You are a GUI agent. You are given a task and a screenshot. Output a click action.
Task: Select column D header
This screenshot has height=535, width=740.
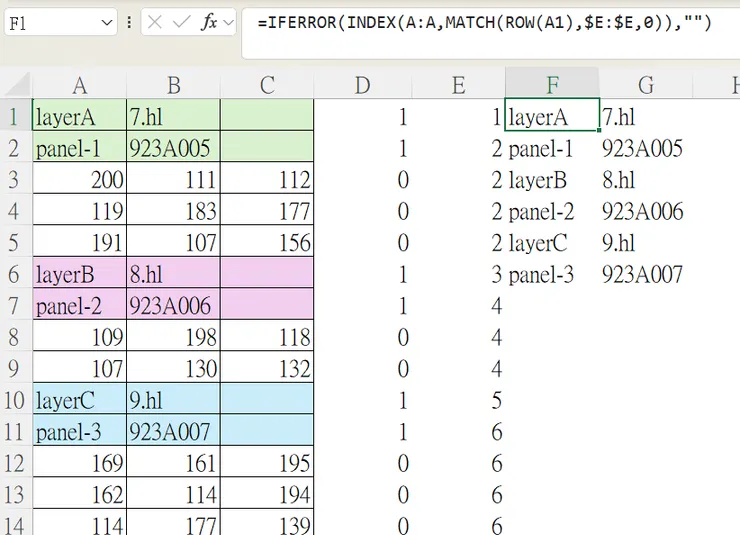tap(362, 85)
